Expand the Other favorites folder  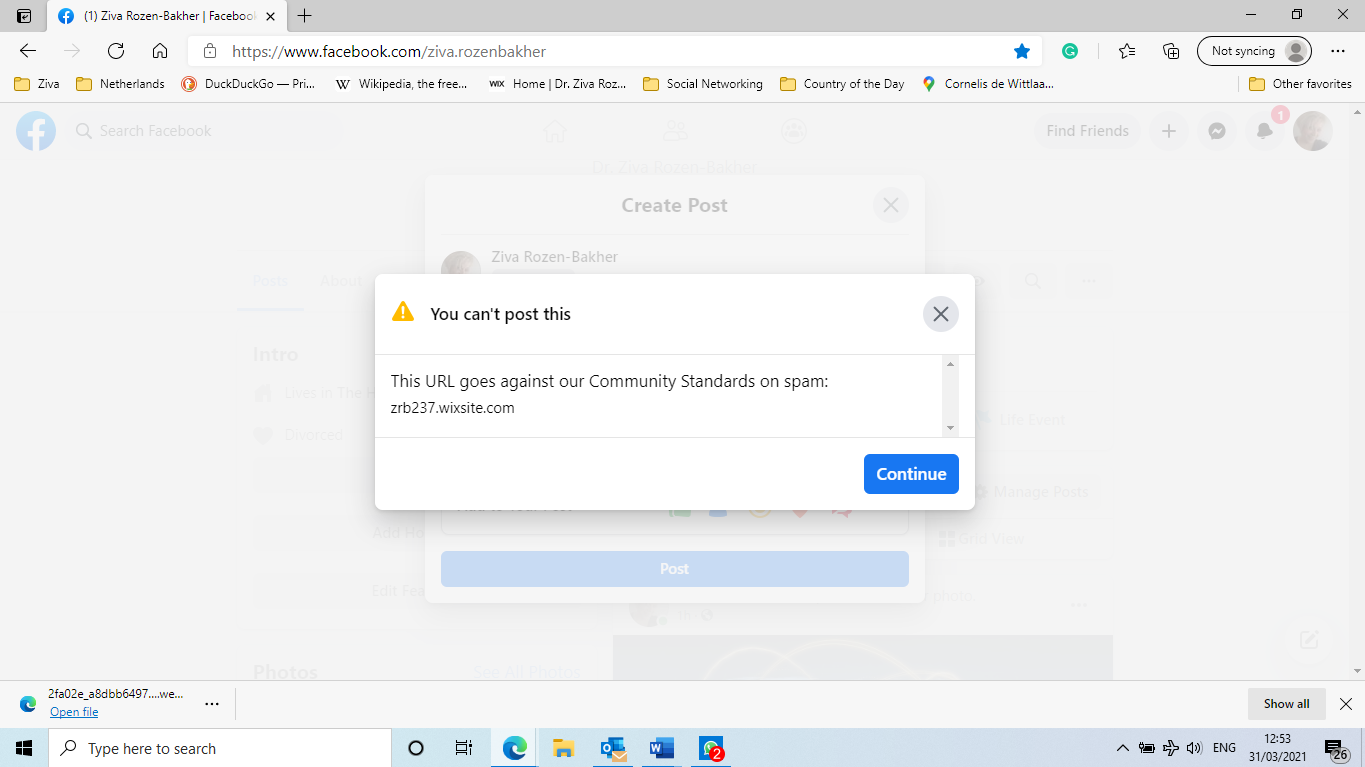(x=1300, y=84)
